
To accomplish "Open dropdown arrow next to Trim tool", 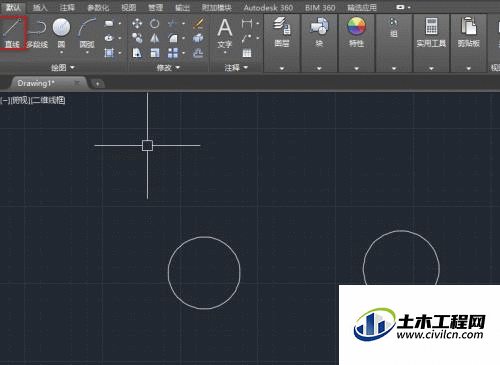I will [x=183, y=23].
